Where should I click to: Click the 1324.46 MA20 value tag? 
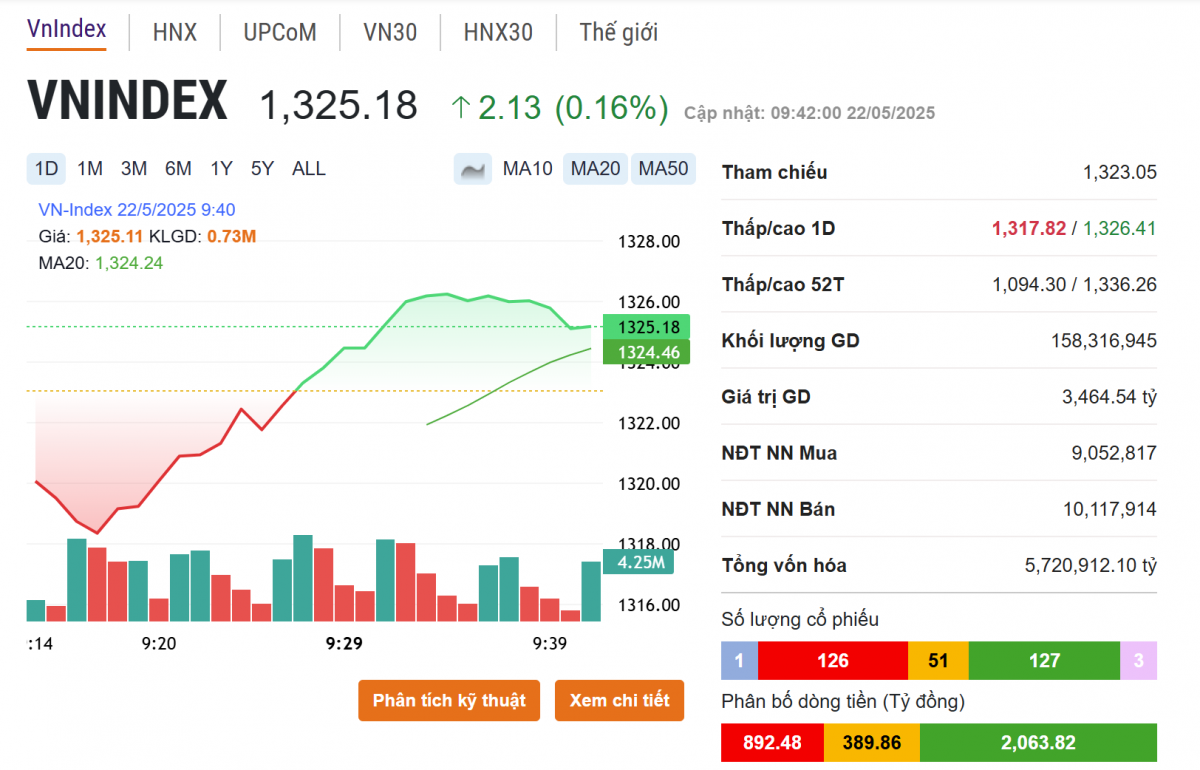coord(648,352)
